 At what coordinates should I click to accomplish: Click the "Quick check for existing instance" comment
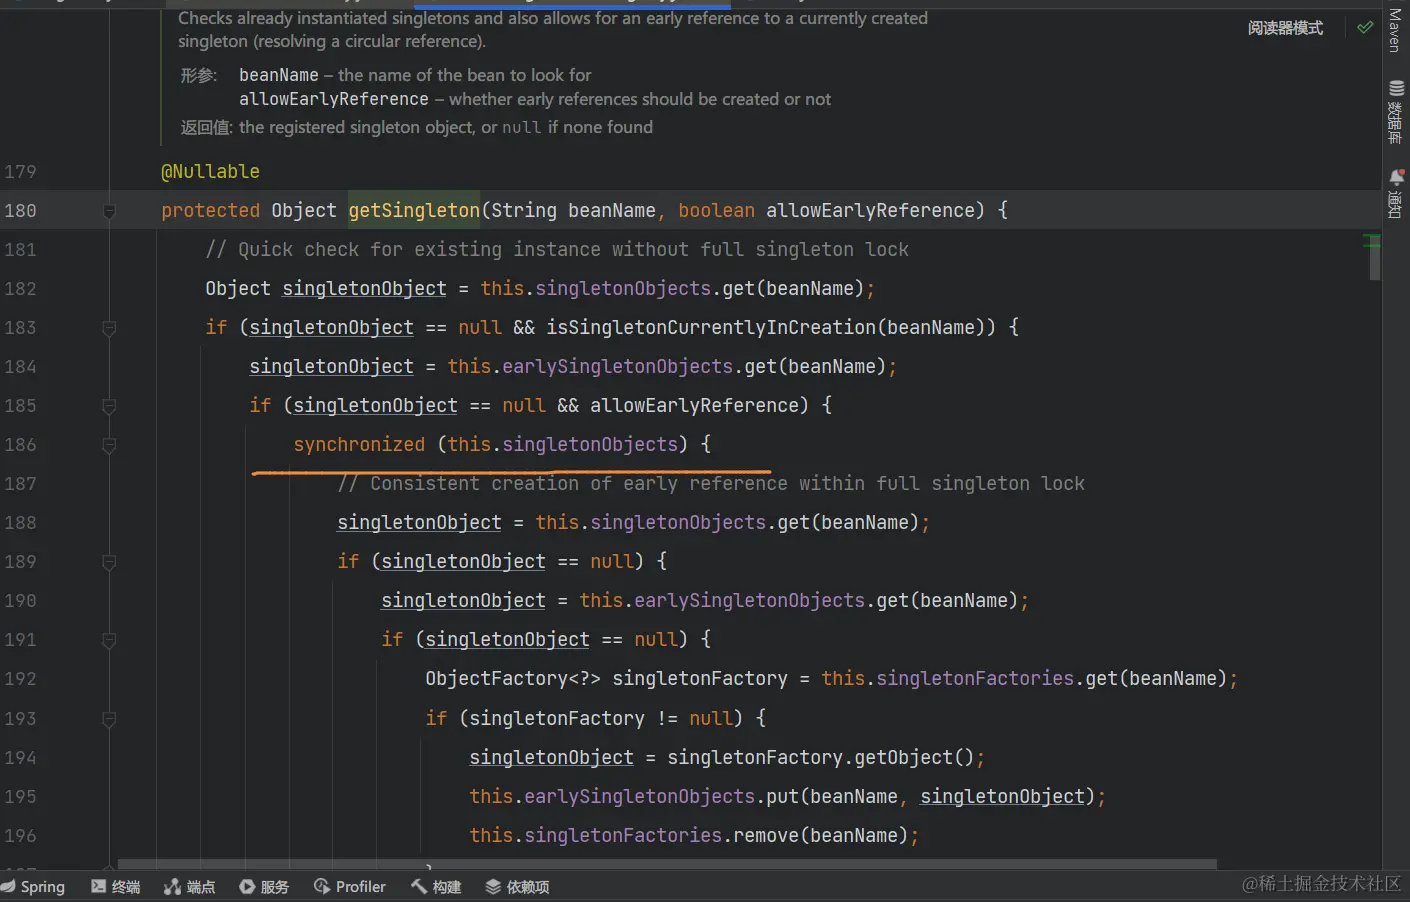[557, 250]
